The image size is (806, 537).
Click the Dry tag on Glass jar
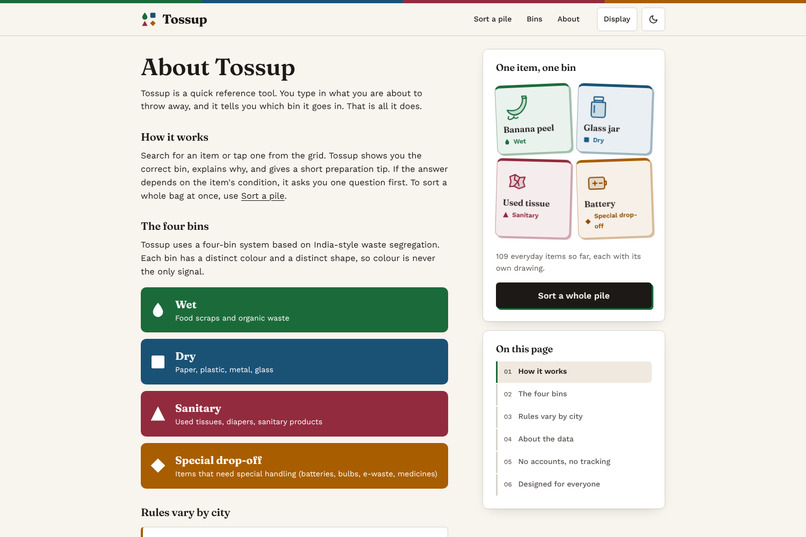click(594, 140)
